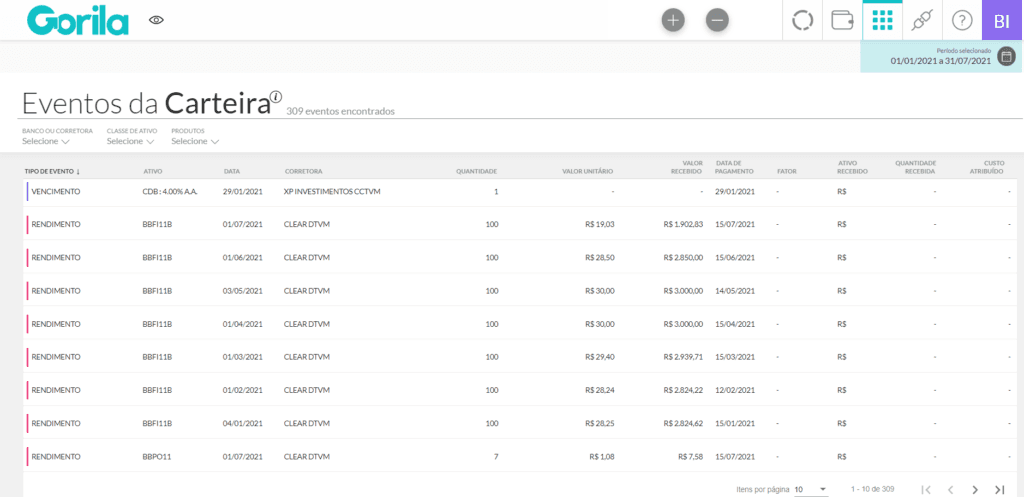Click the minus circle button
1024x497 pixels.
coord(717,20)
